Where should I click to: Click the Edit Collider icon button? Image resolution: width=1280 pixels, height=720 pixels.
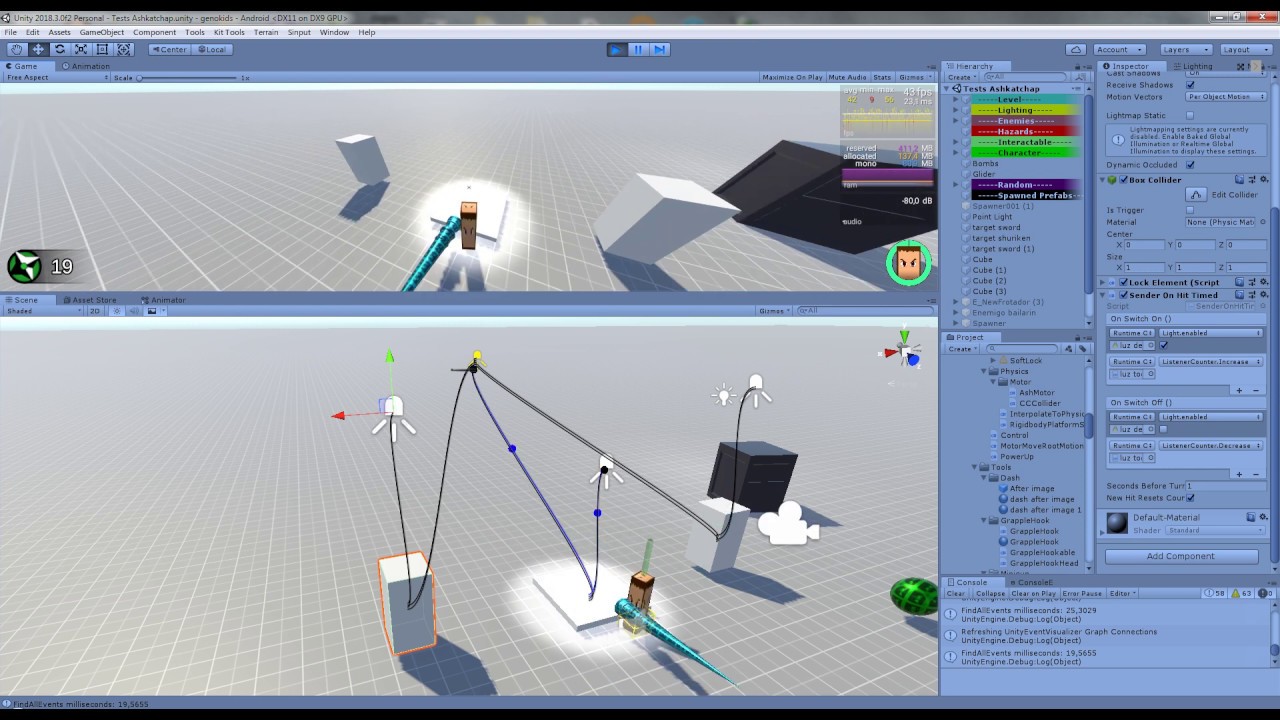pyautogui.click(x=1196, y=194)
